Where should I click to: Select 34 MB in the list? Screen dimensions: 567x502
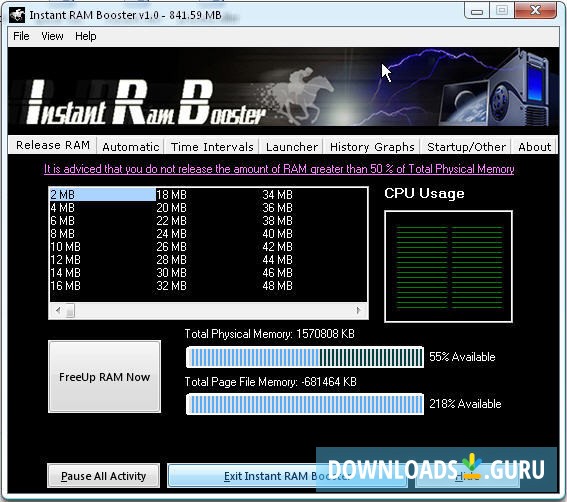[277, 195]
